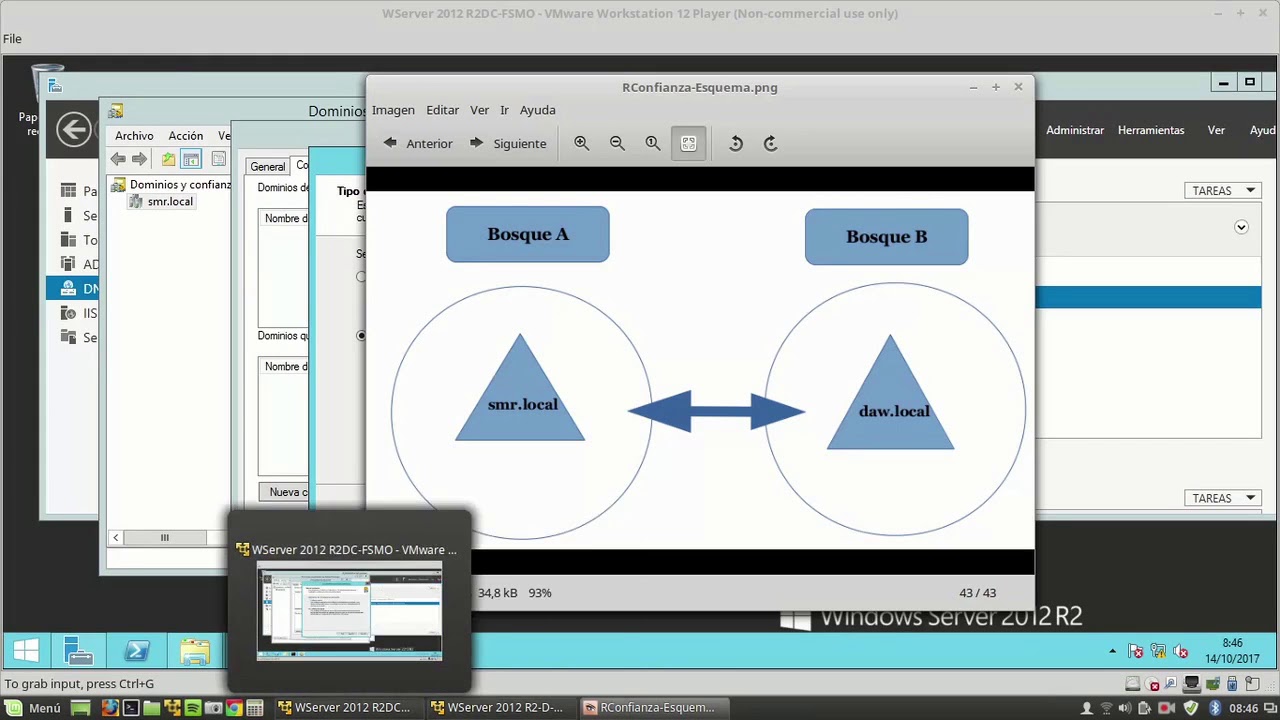Zoom out in the image viewer
This screenshot has height=720, width=1280.
pos(617,143)
